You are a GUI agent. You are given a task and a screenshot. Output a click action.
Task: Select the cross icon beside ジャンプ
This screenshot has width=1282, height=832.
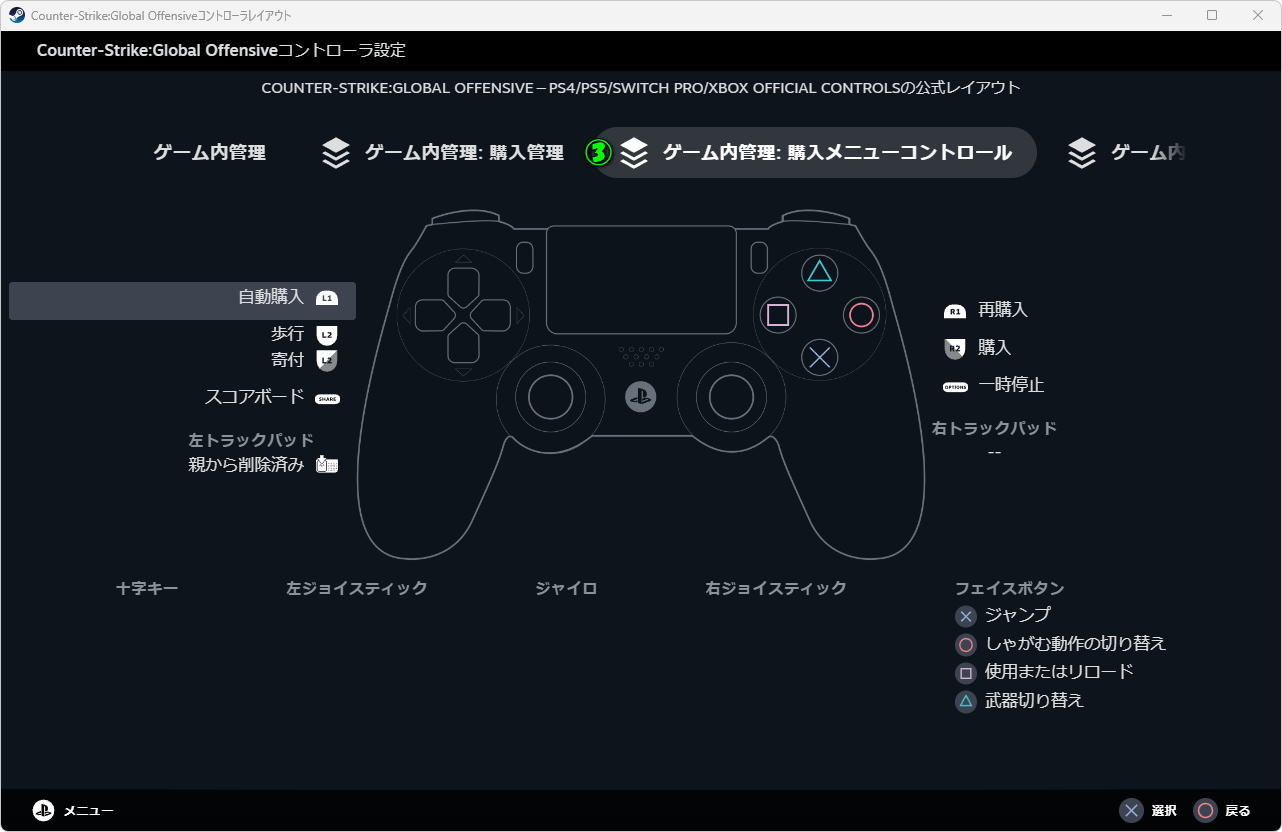(965, 616)
